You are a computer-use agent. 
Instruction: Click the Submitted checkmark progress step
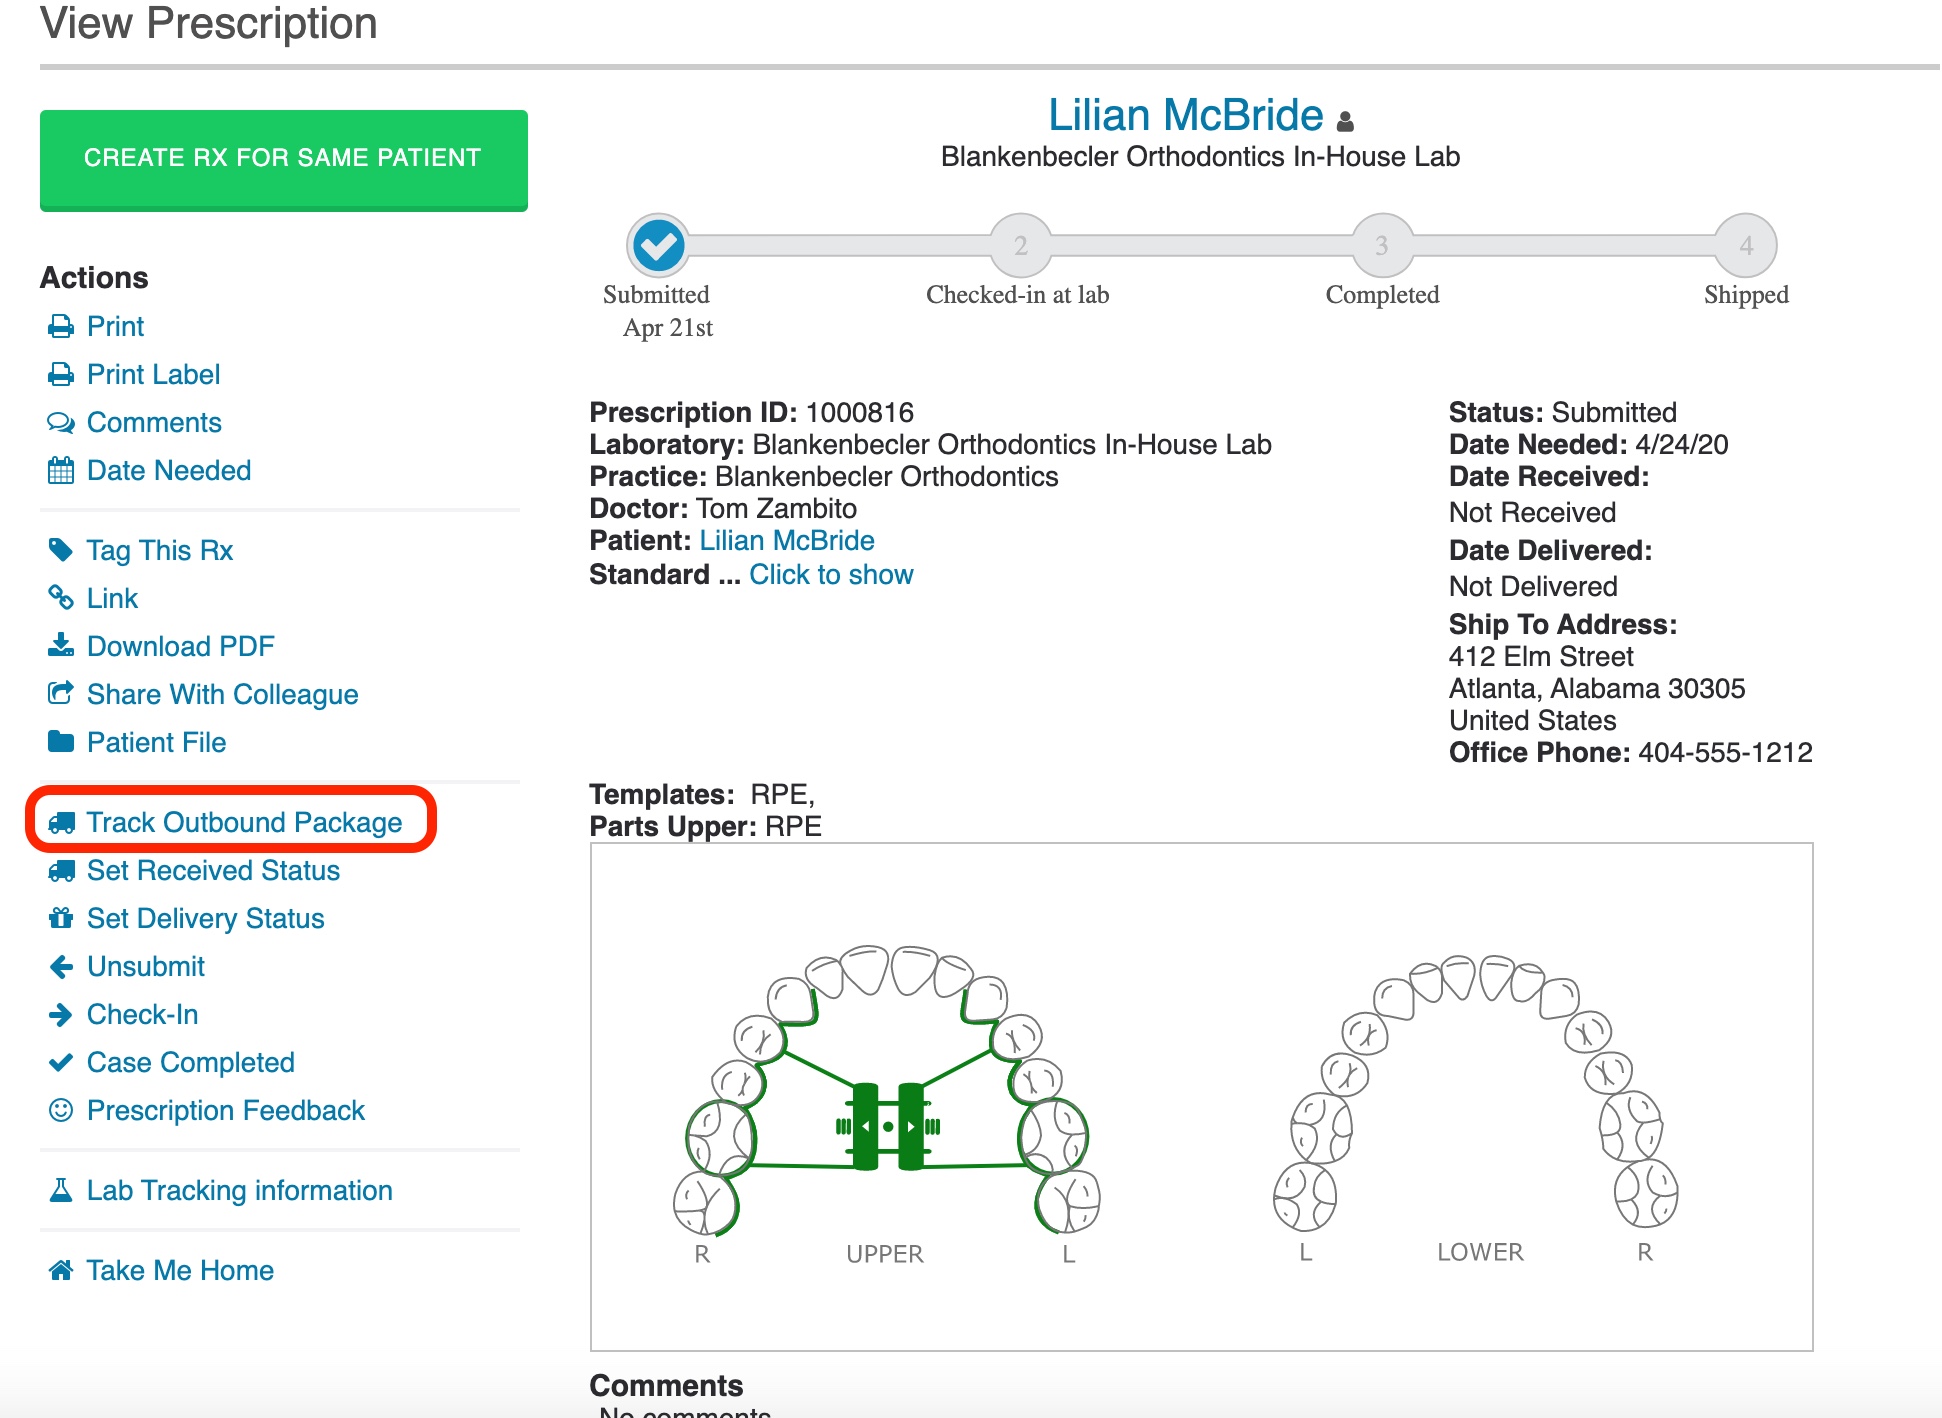[x=658, y=245]
